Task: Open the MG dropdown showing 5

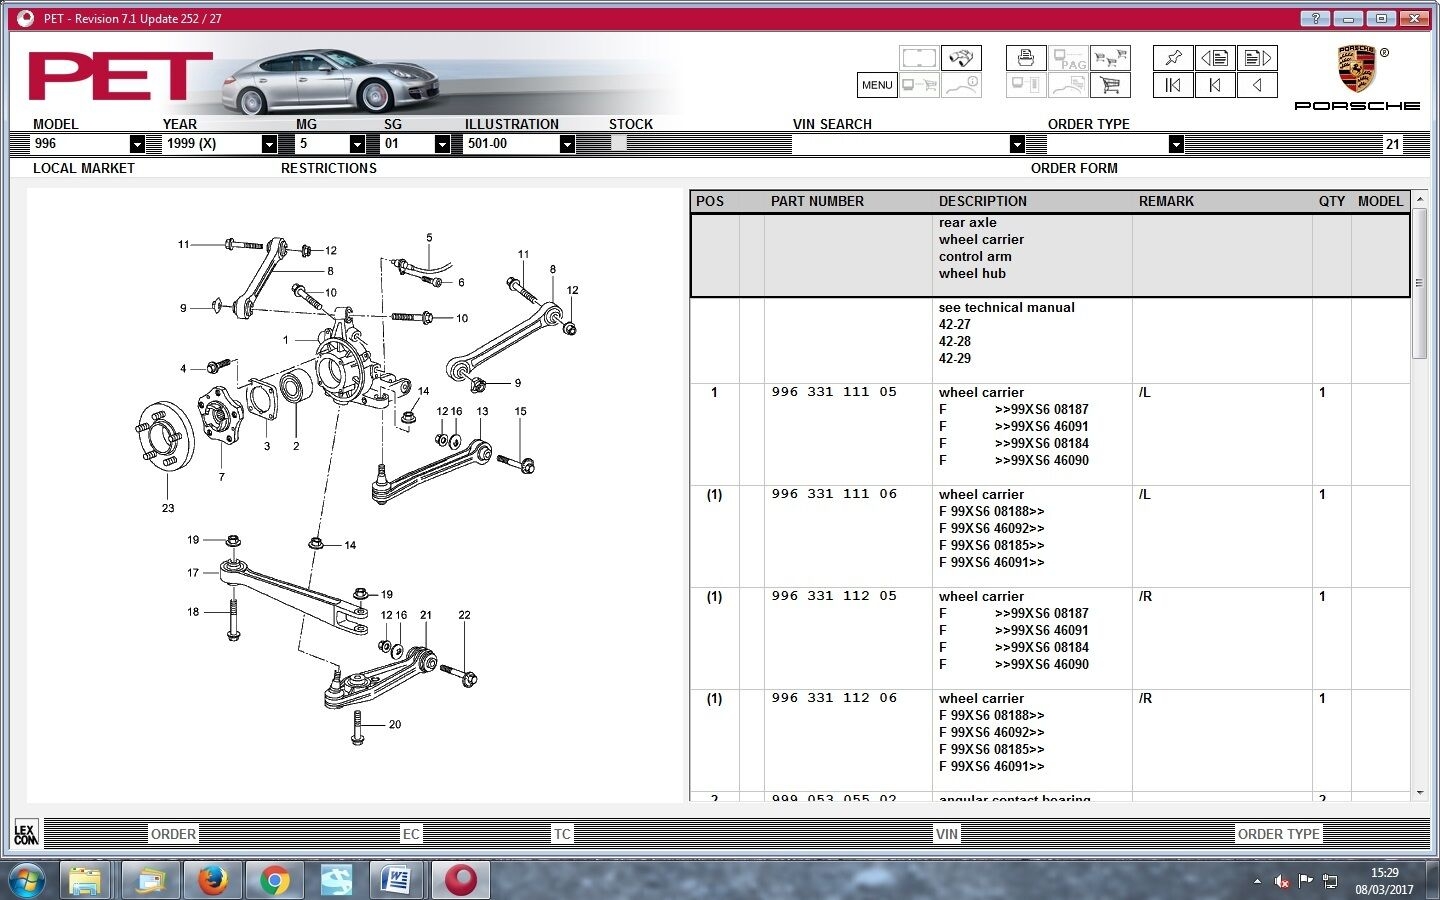Action: click(x=357, y=144)
